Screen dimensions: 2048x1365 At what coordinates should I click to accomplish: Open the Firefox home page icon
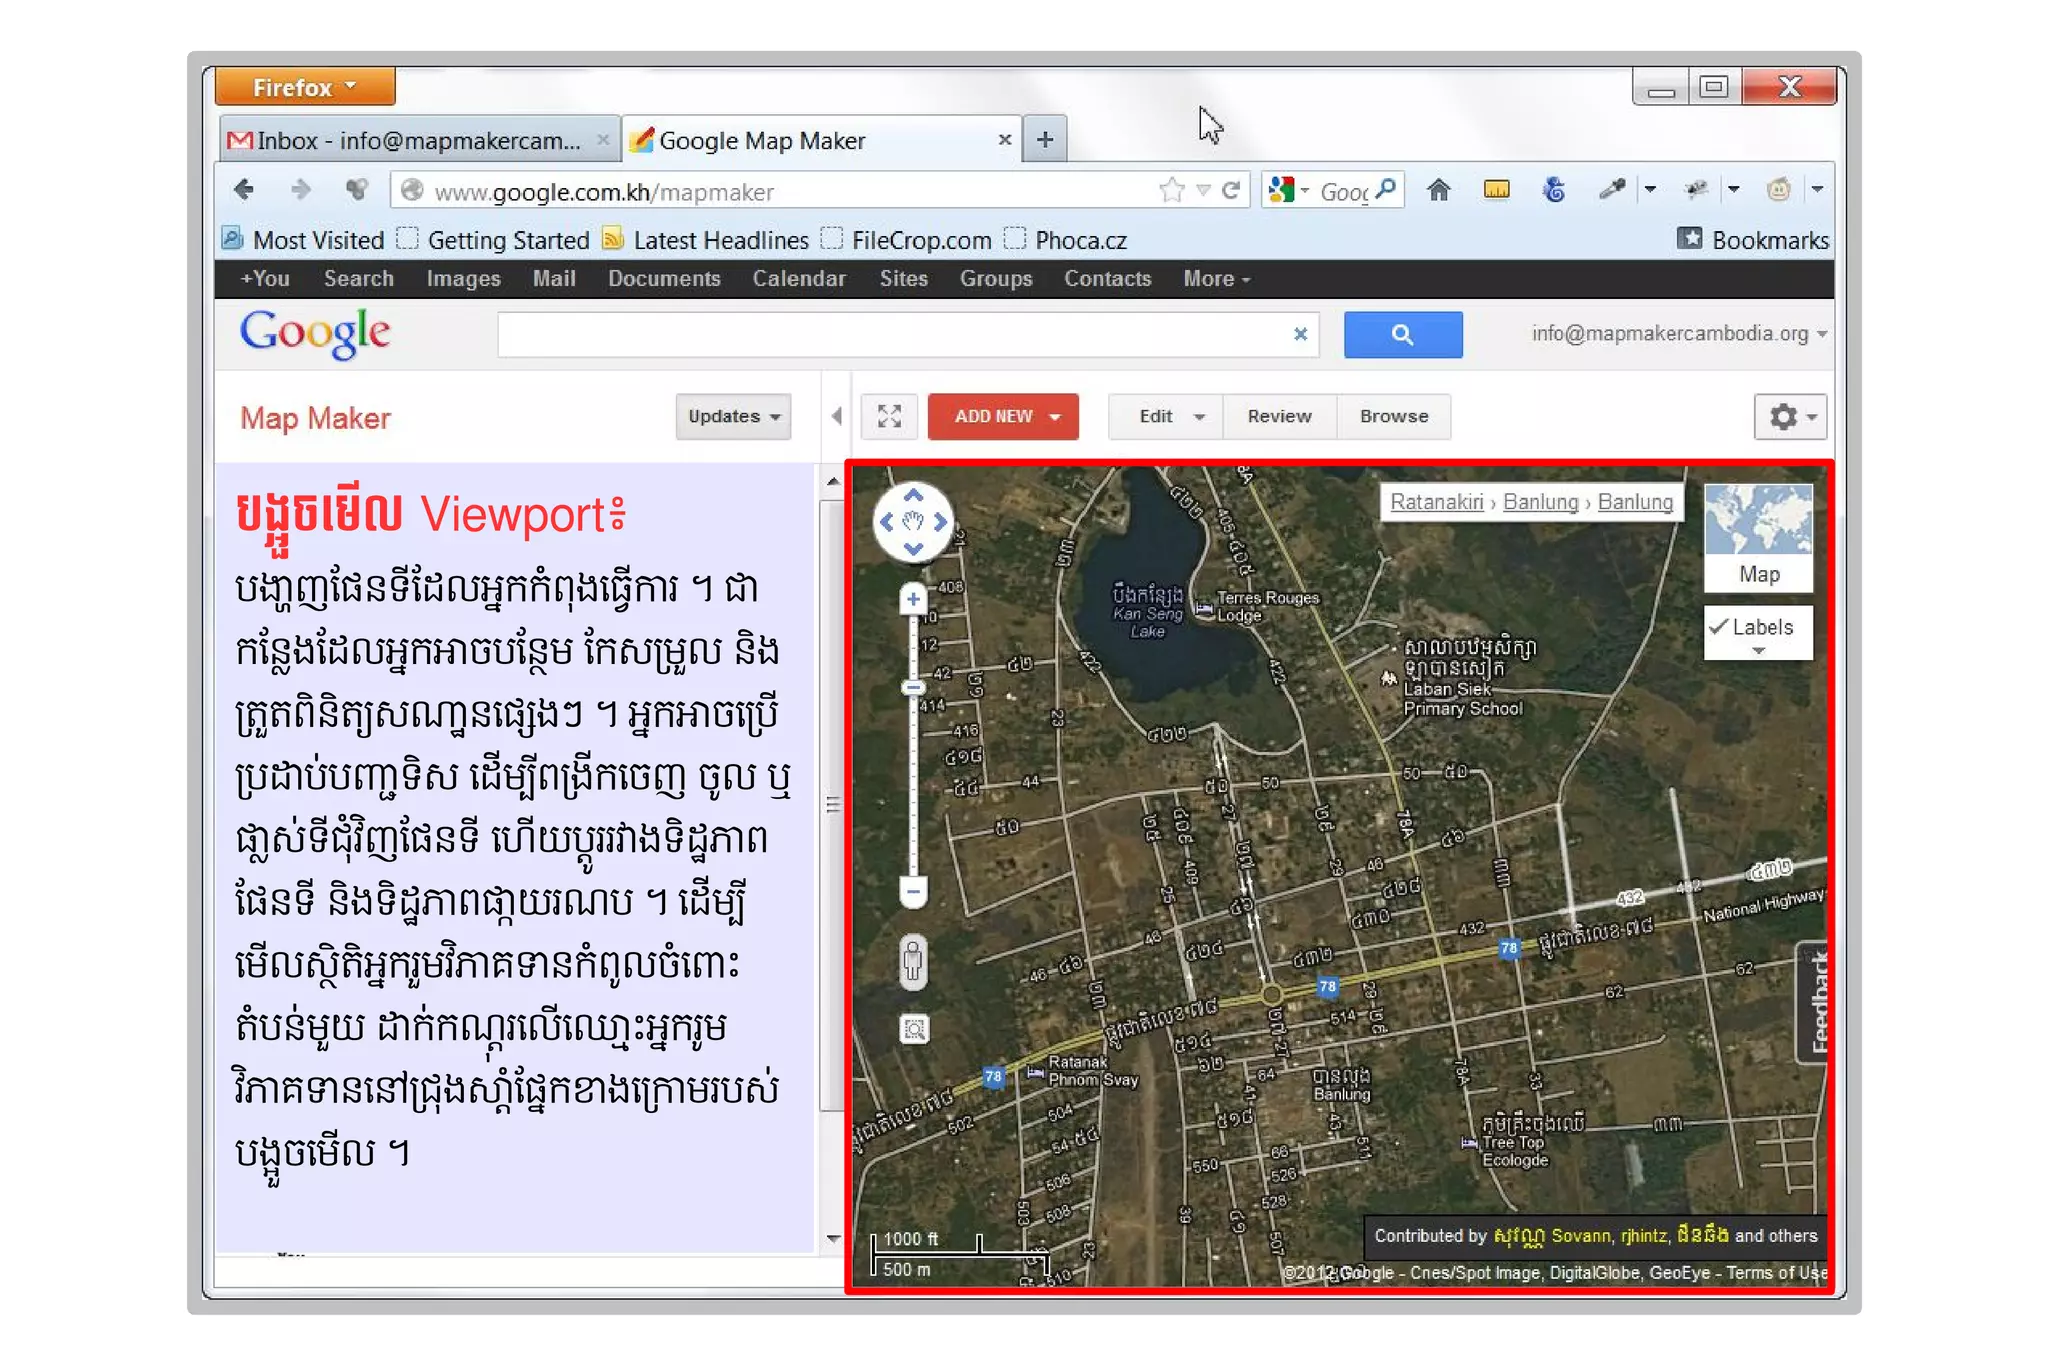click(x=1438, y=190)
